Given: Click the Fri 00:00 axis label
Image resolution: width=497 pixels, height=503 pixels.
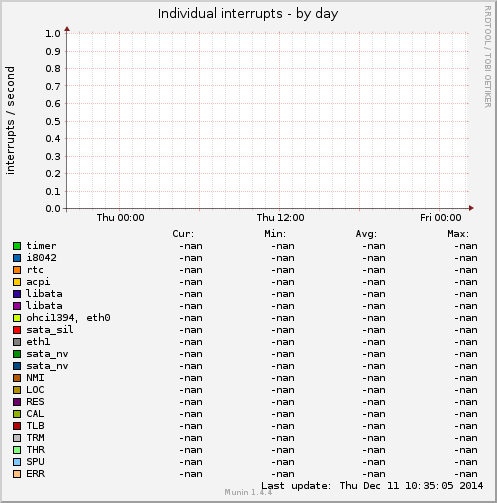Looking at the screenshot, I should 441,218.
